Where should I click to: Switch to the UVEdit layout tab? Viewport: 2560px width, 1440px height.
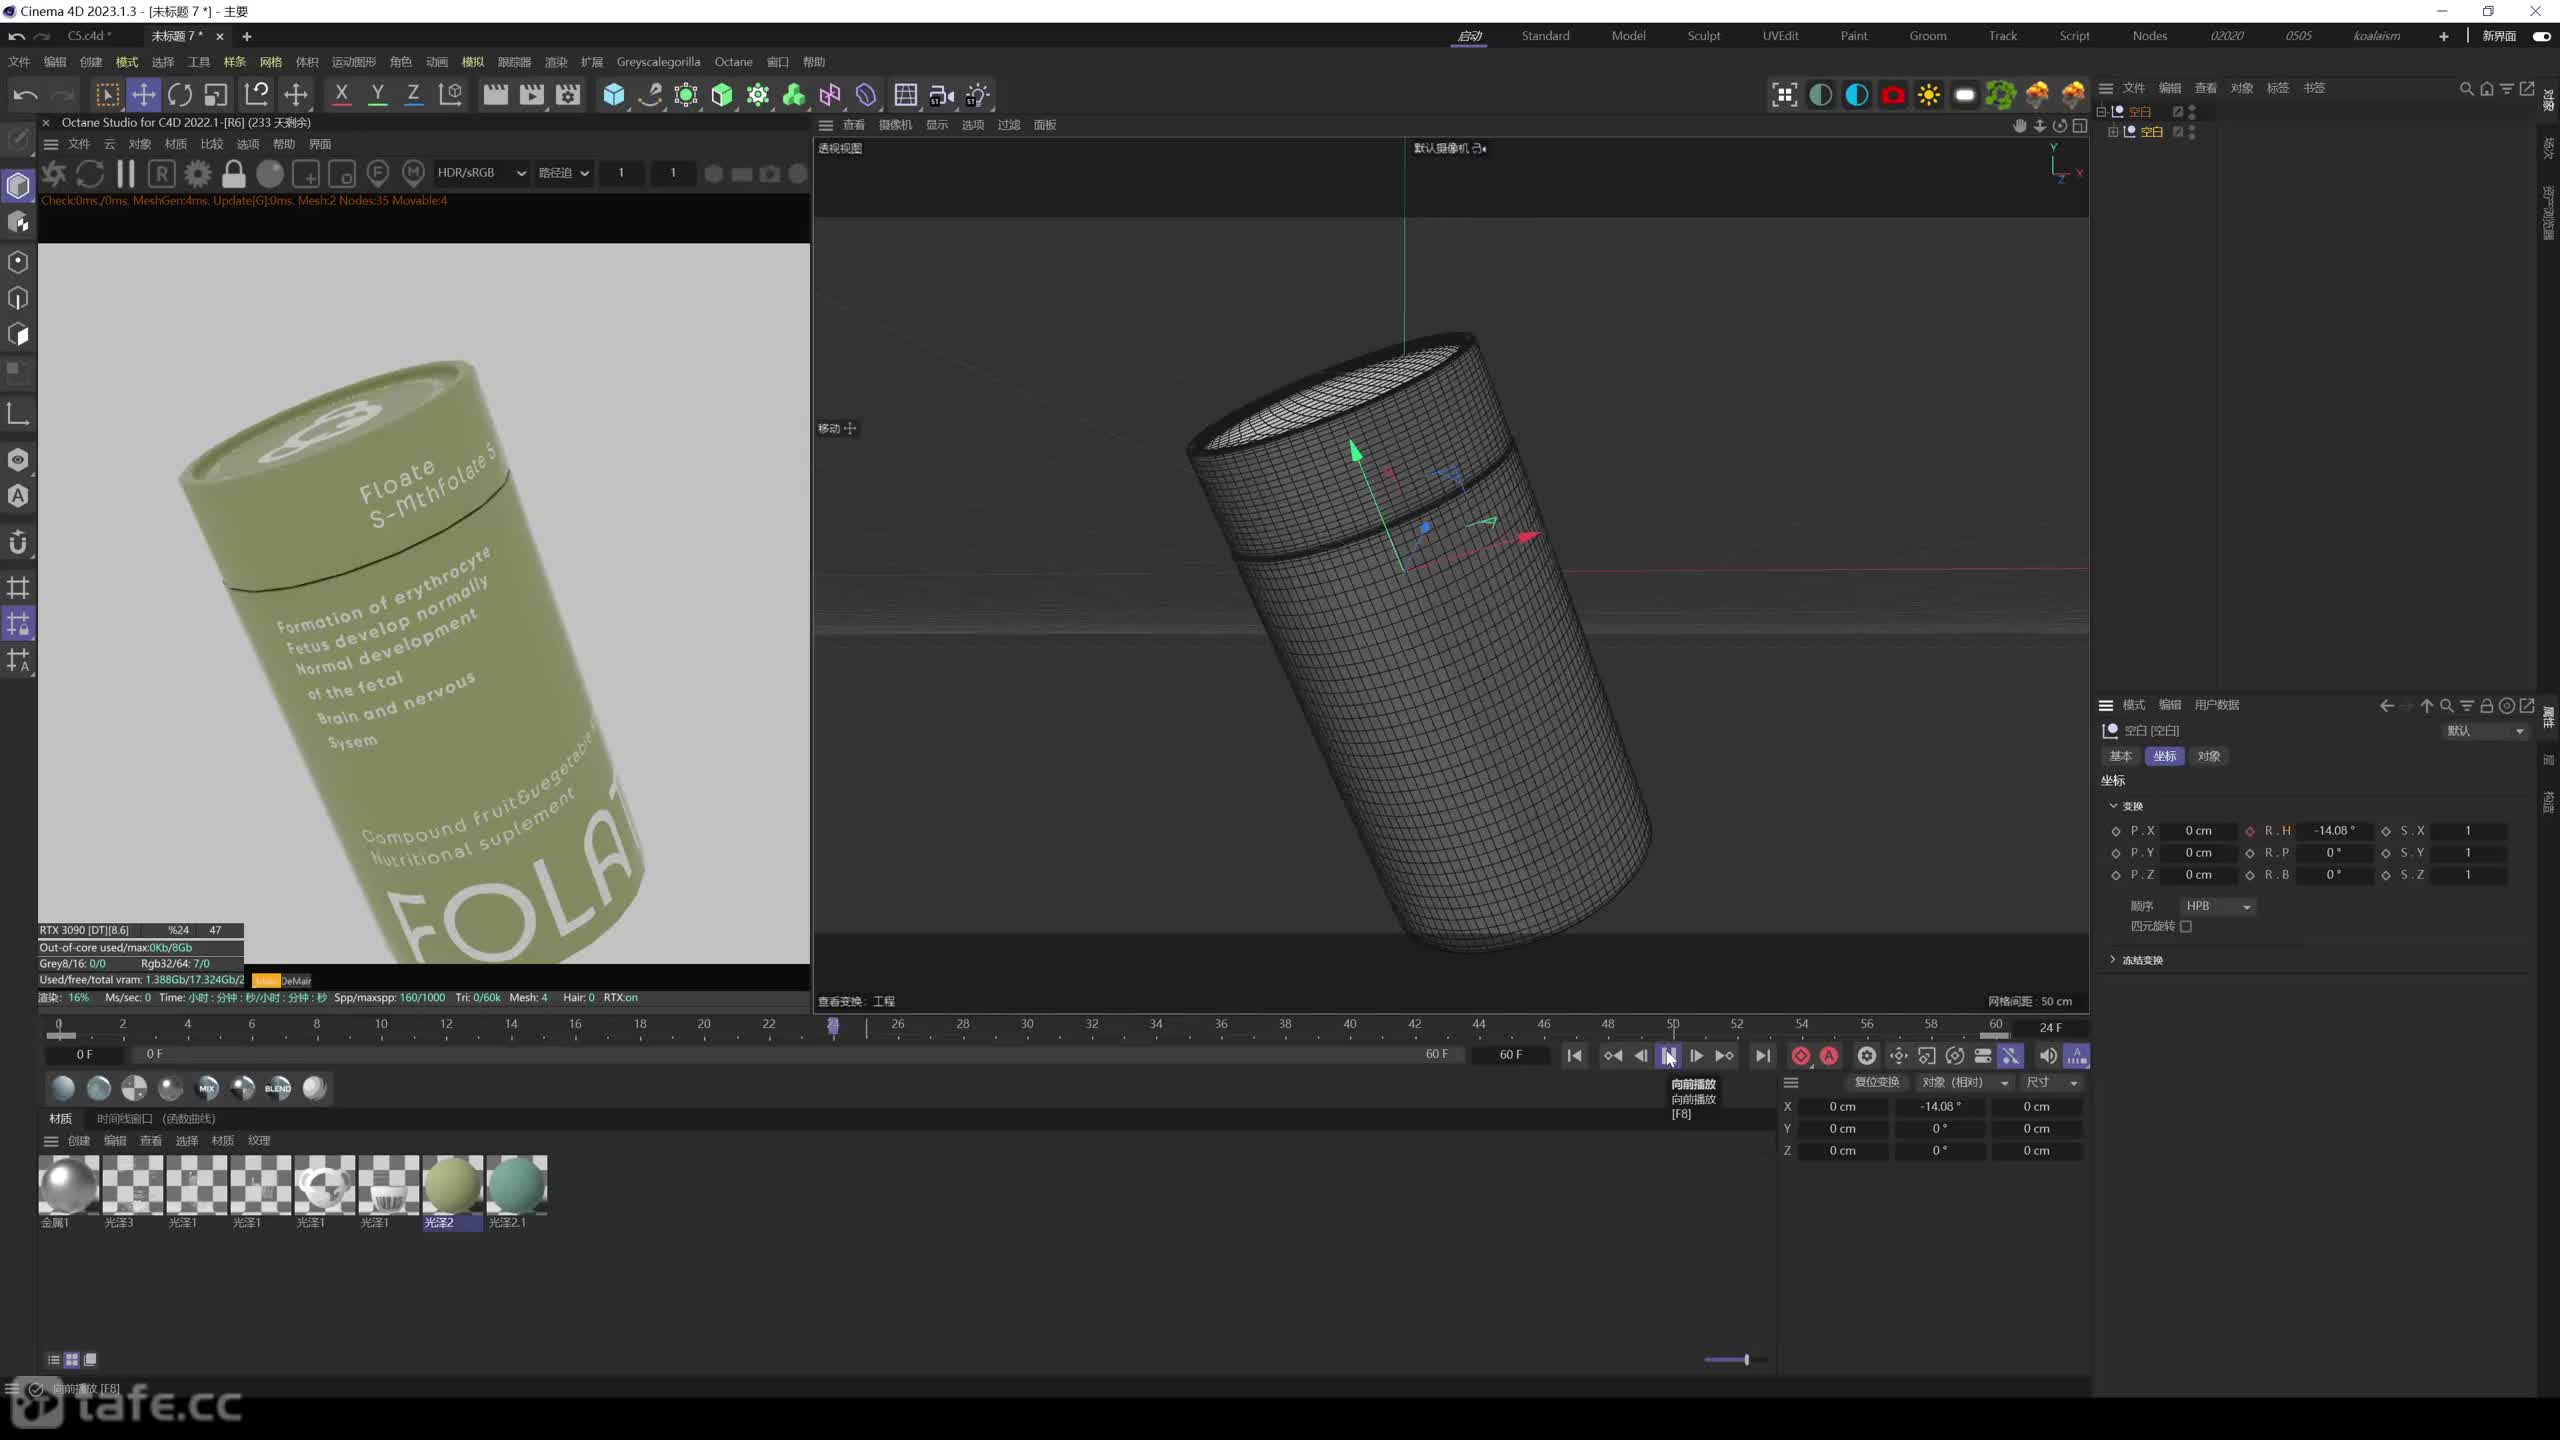tap(1780, 36)
